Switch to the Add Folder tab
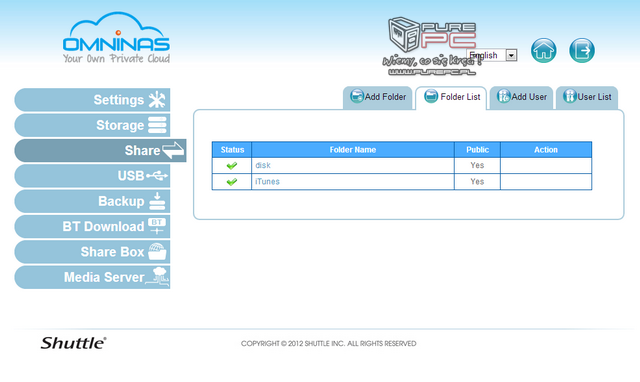640x382 pixels. point(378,97)
